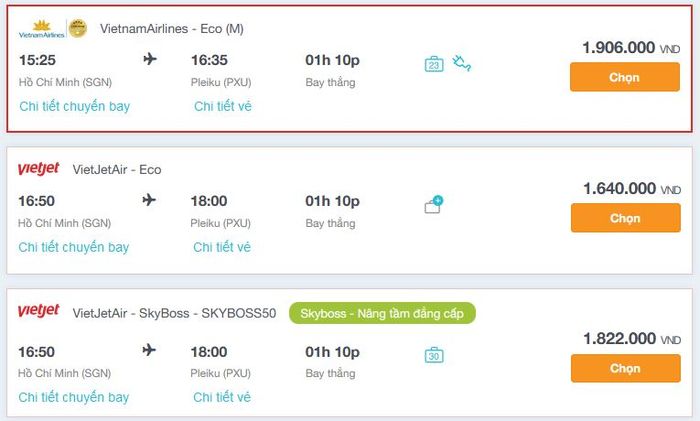700x421 pixels.
Task: View Chi tiết chuyến bay for VietJet Eco
Action: click(x=74, y=247)
